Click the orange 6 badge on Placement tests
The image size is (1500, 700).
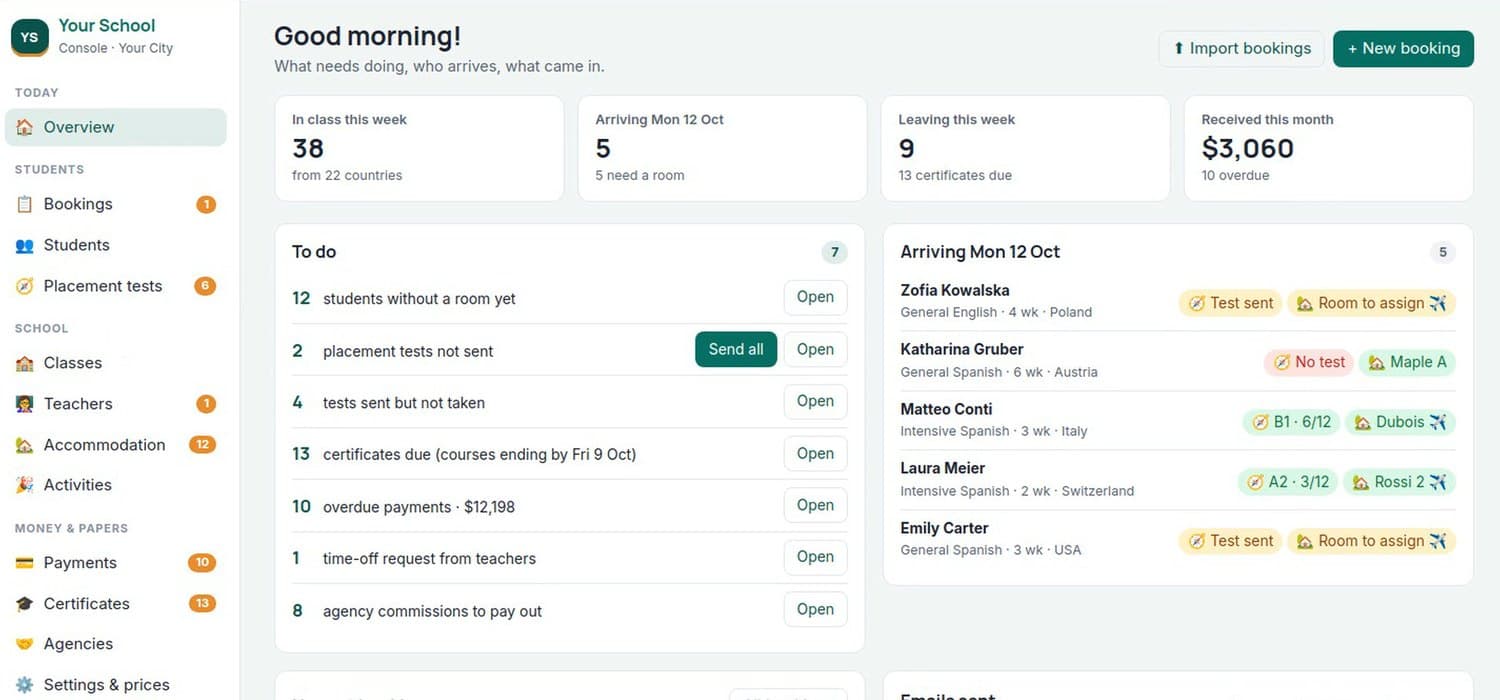point(205,286)
